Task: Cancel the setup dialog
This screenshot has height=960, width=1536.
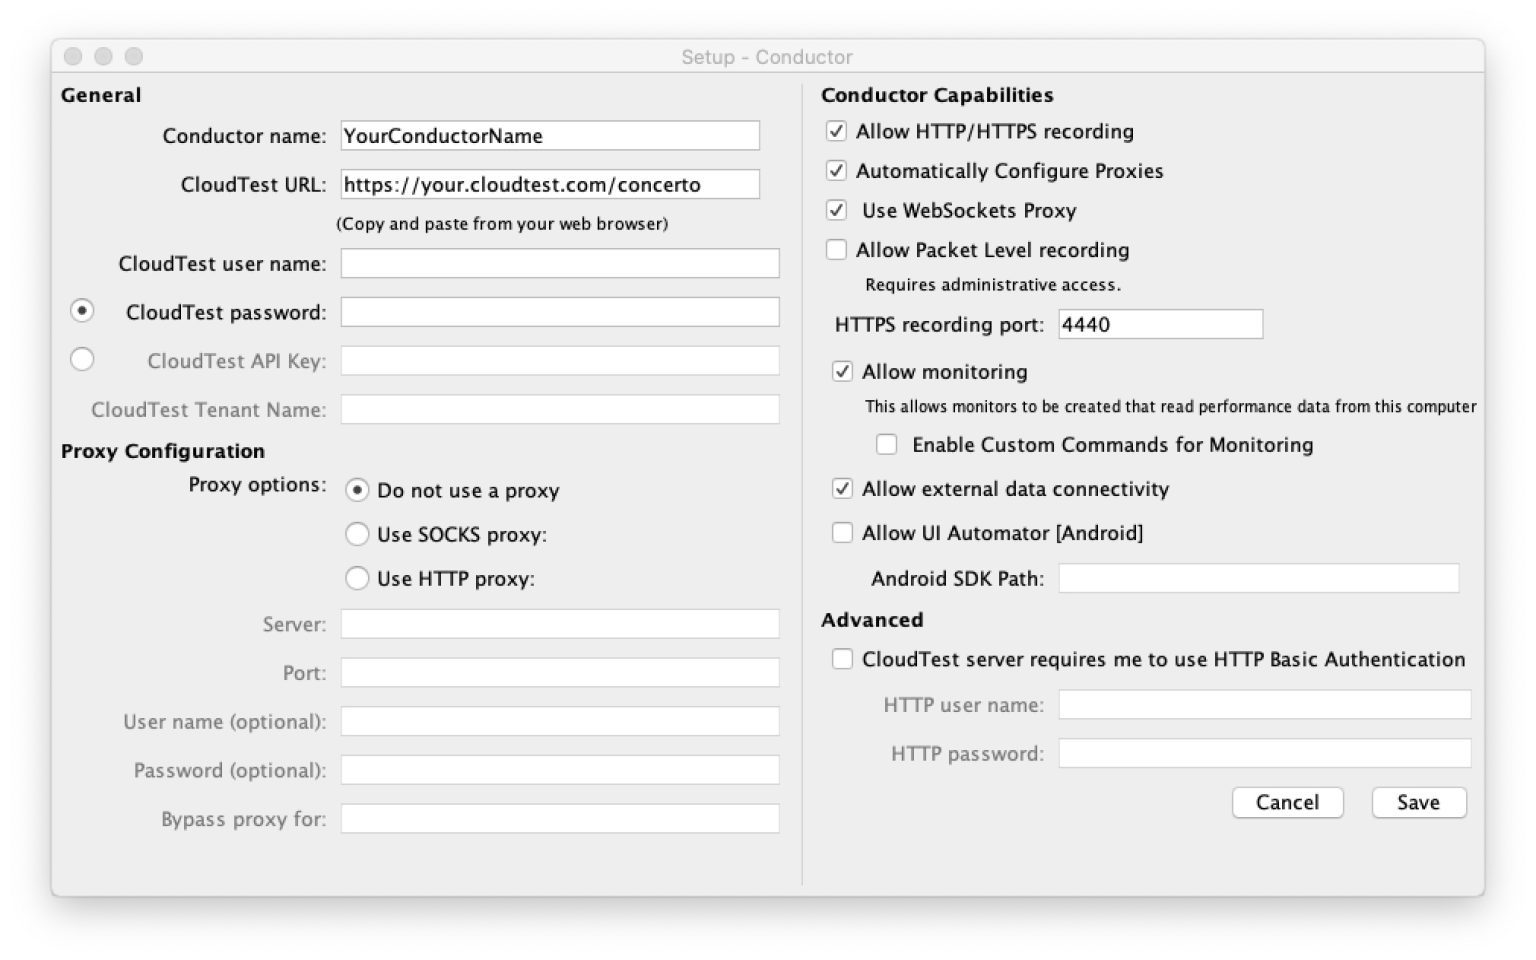Action: click(x=1287, y=801)
